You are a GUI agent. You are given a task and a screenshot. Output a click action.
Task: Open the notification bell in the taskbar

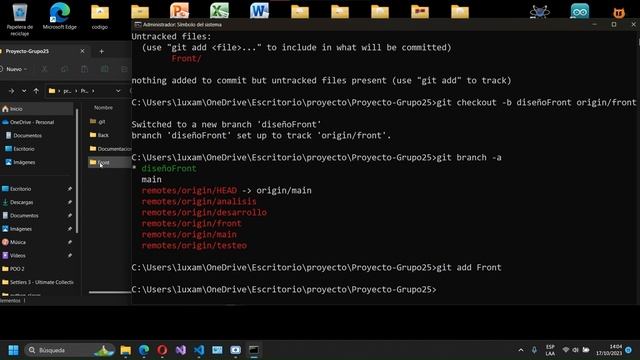pos(629,350)
